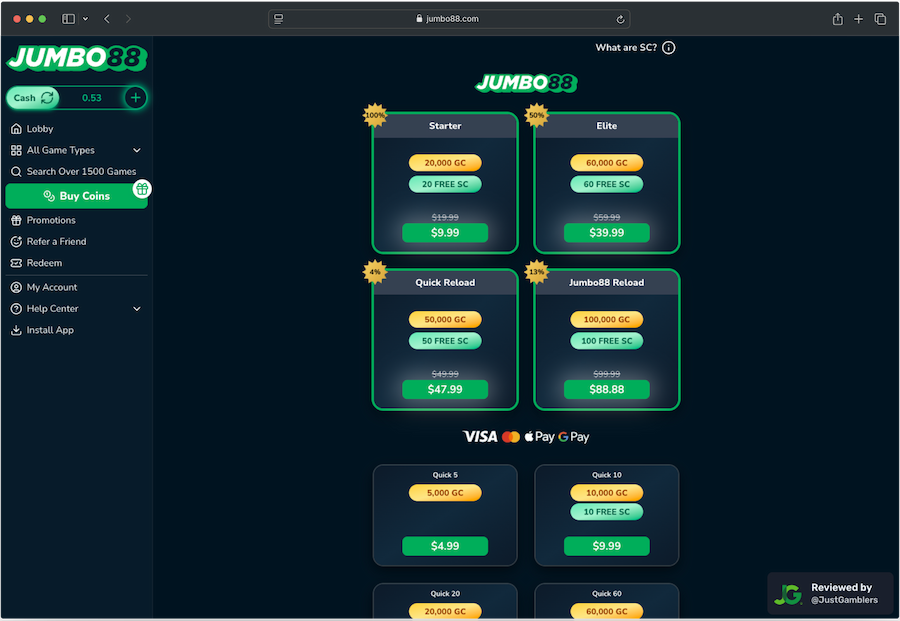900x621 pixels.
Task: Click the 20,000 GC pill on Starter
Action: coord(445,163)
